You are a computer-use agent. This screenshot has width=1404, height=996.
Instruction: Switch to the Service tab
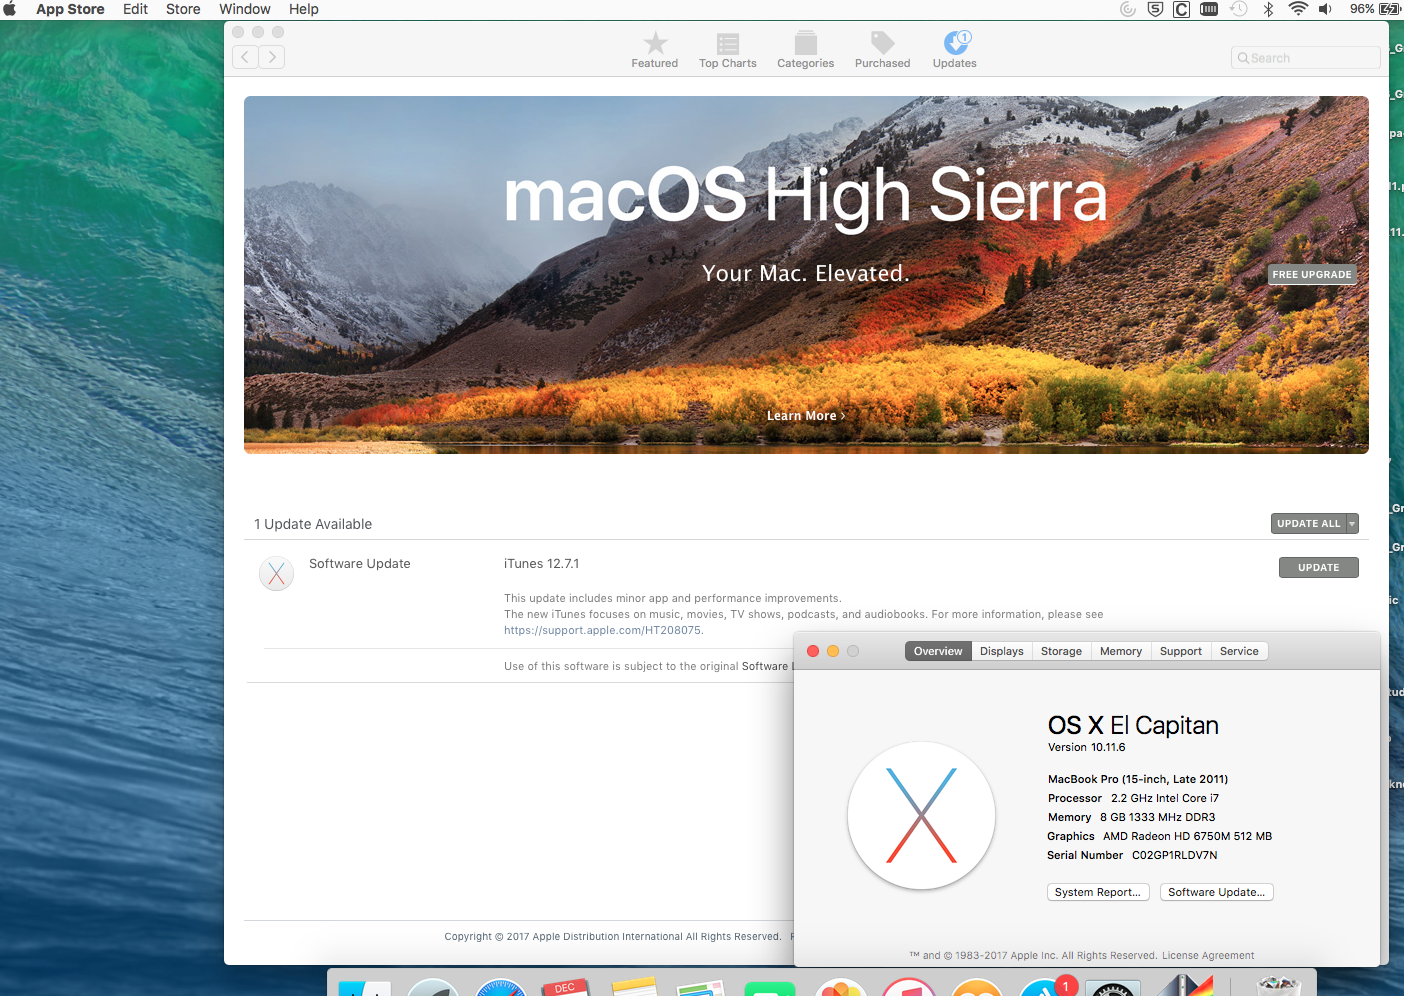(x=1239, y=651)
